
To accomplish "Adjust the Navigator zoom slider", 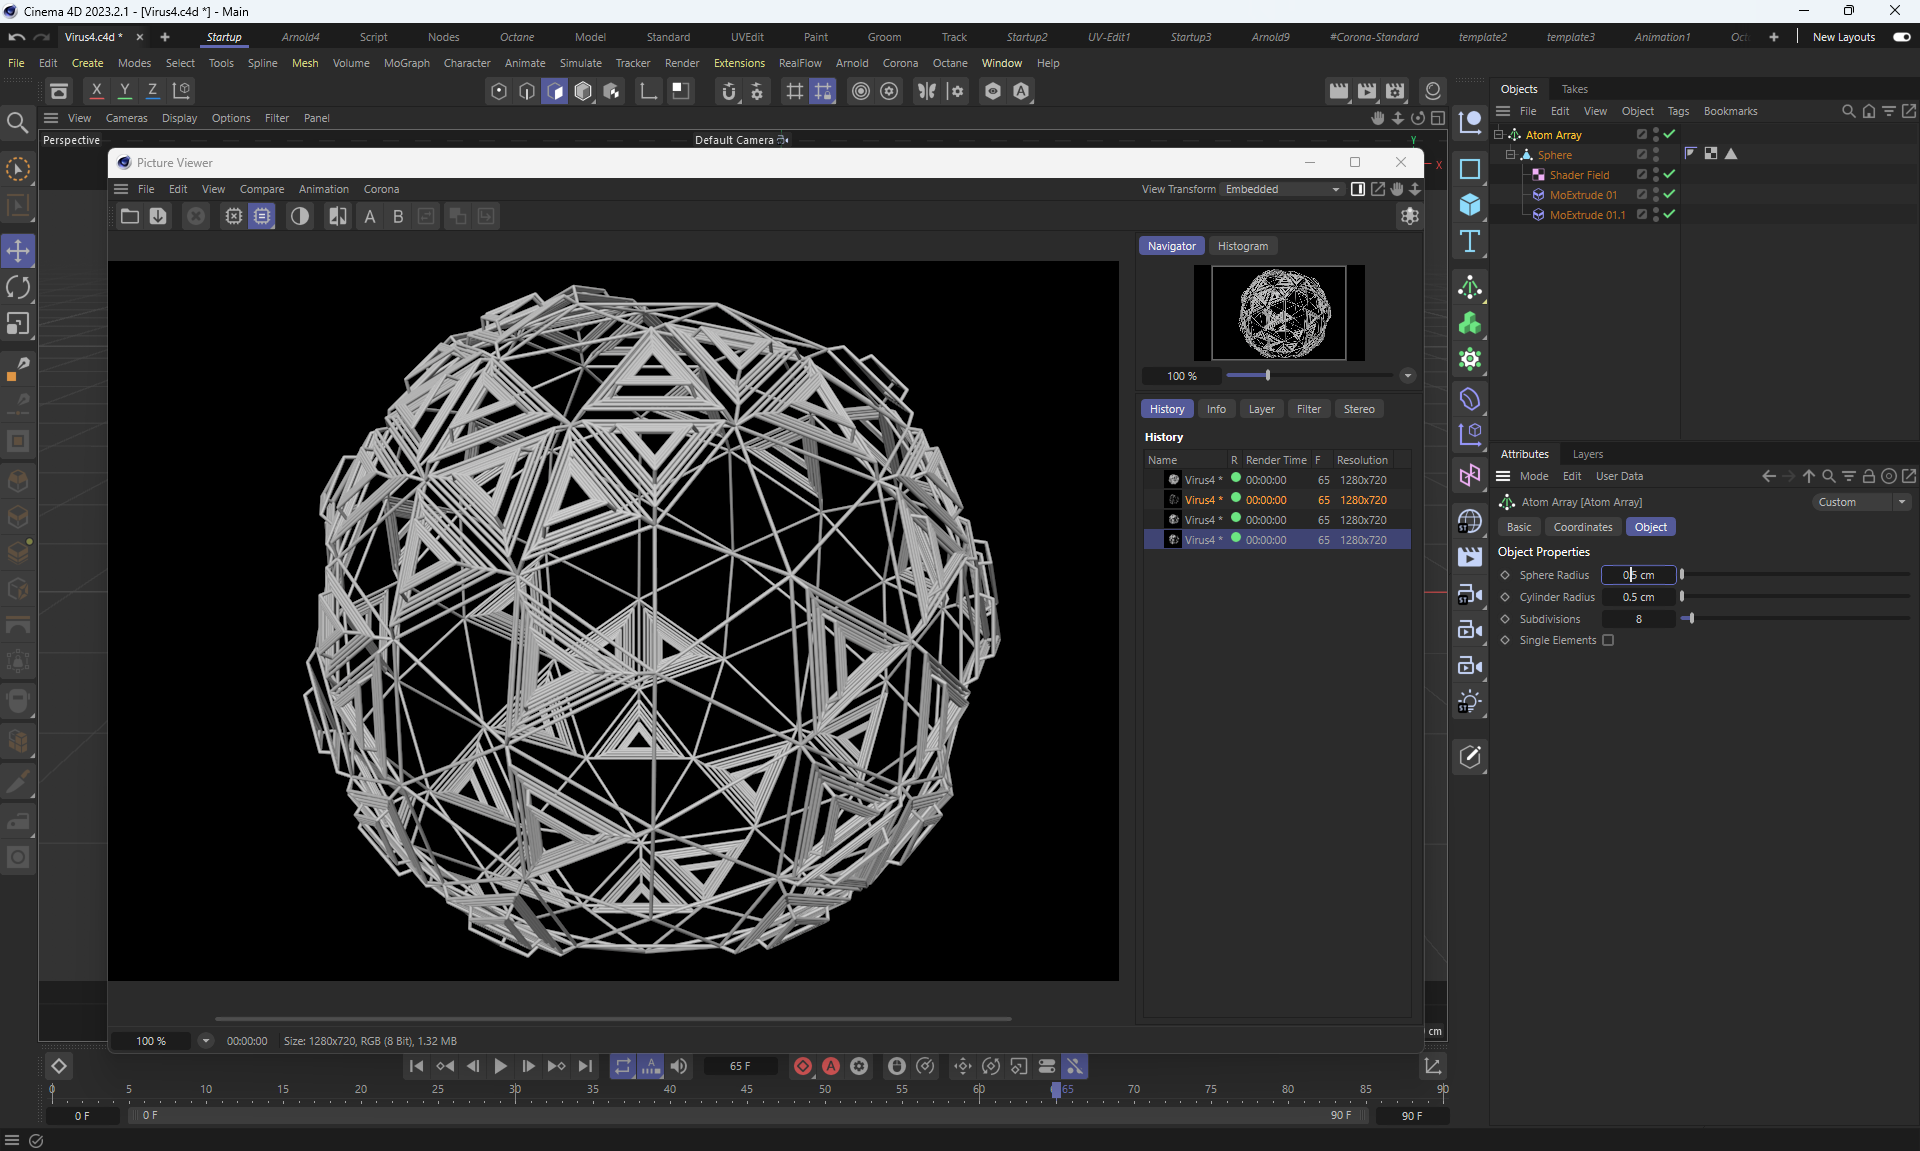I will tap(1267, 376).
